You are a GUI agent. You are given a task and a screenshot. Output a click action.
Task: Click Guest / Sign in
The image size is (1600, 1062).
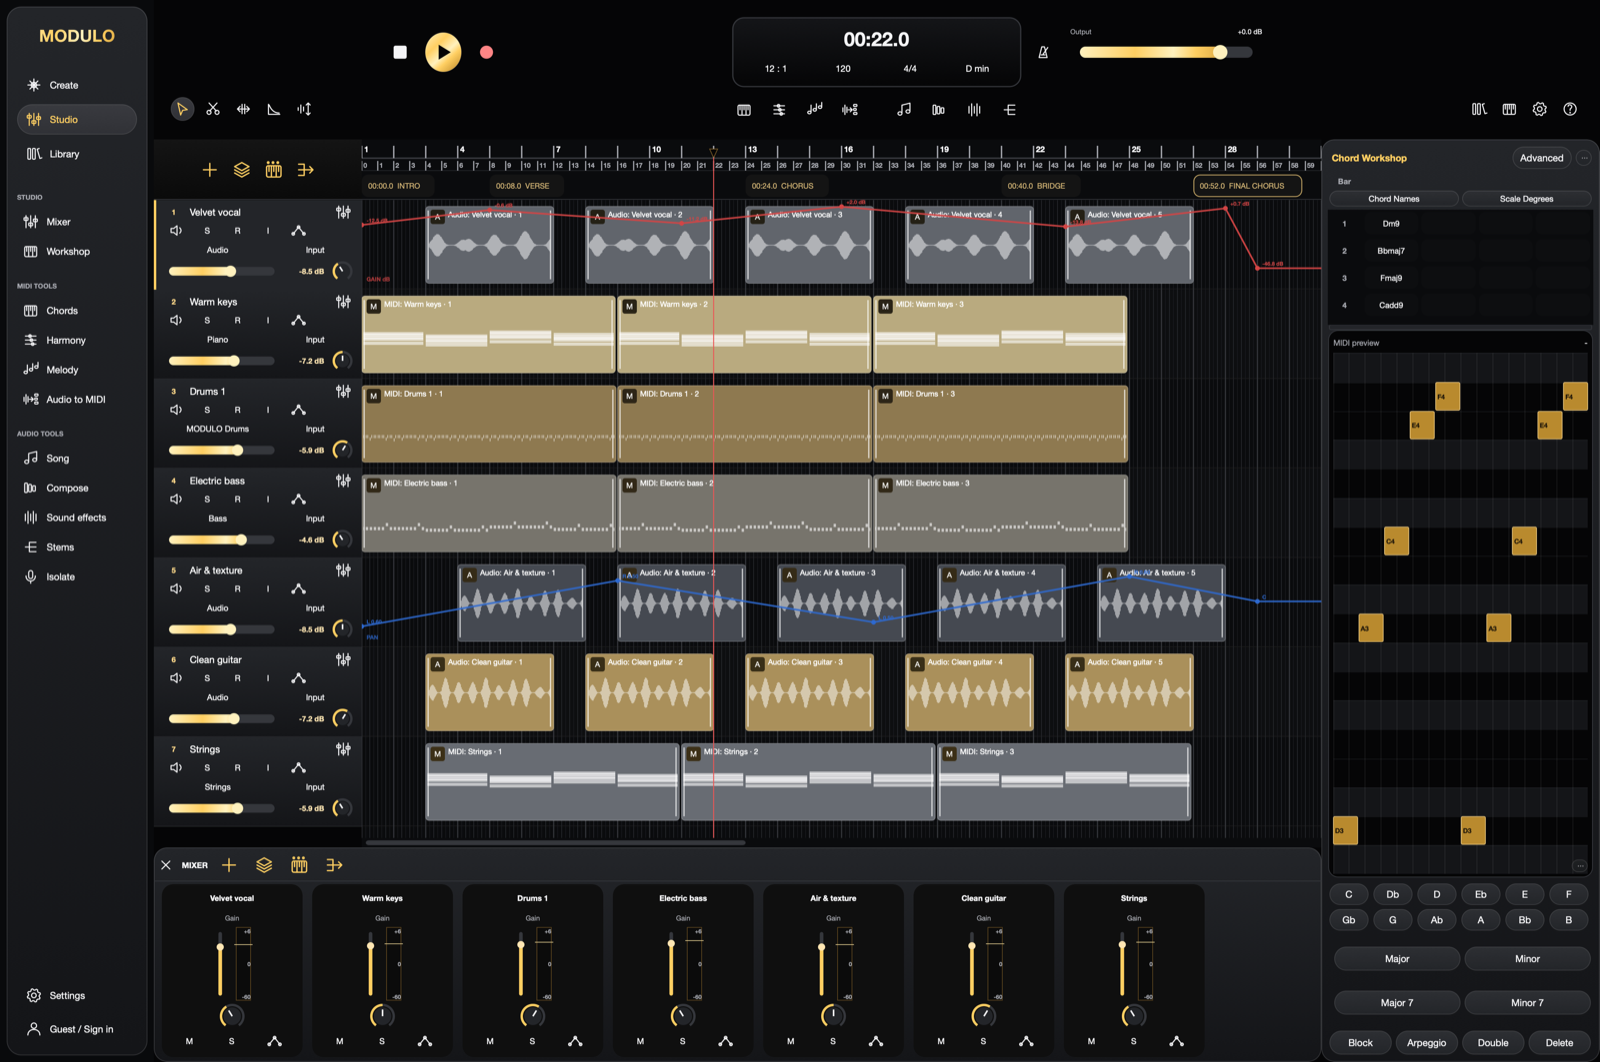pos(76,1029)
